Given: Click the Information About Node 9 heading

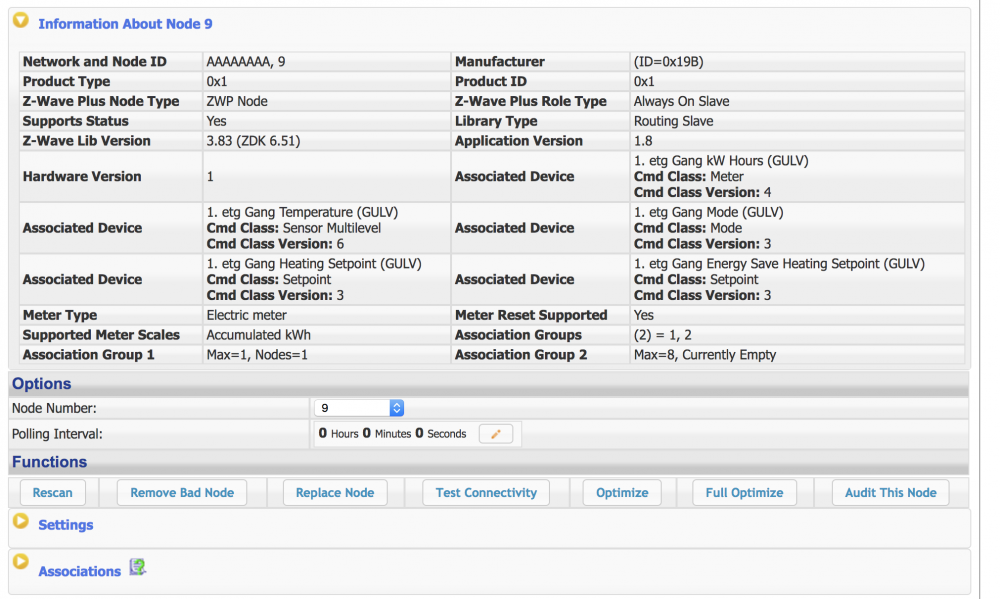Looking at the screenshot, I should click(125, 24).
